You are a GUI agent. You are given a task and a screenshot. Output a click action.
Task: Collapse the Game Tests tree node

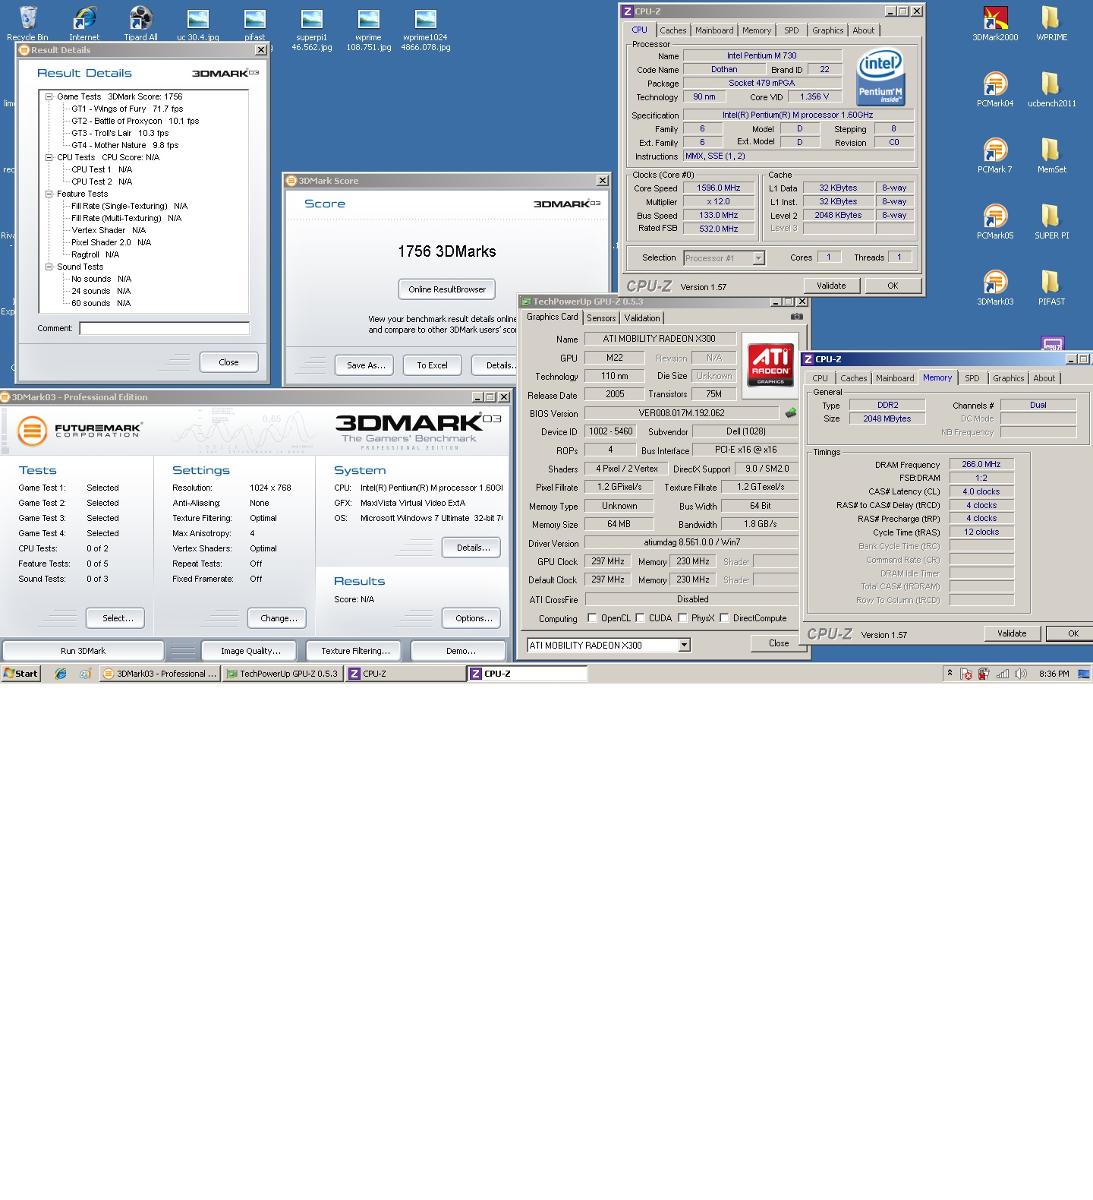click(48, 97)
